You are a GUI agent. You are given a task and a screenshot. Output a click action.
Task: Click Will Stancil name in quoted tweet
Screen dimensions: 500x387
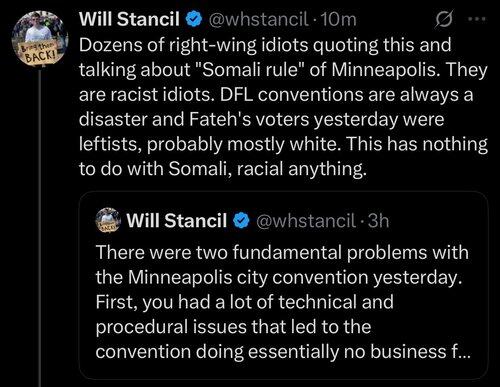tap(177, 221)
